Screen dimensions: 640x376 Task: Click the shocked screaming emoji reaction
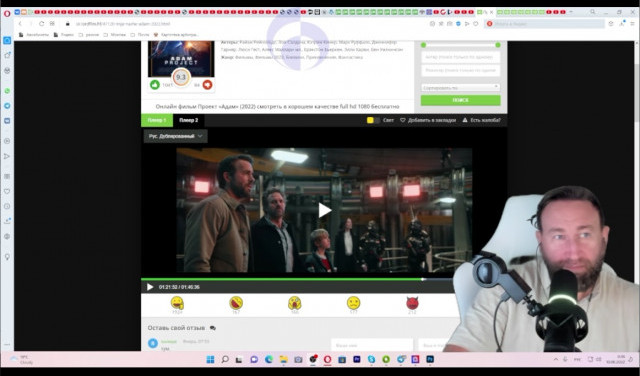[295, 303]
